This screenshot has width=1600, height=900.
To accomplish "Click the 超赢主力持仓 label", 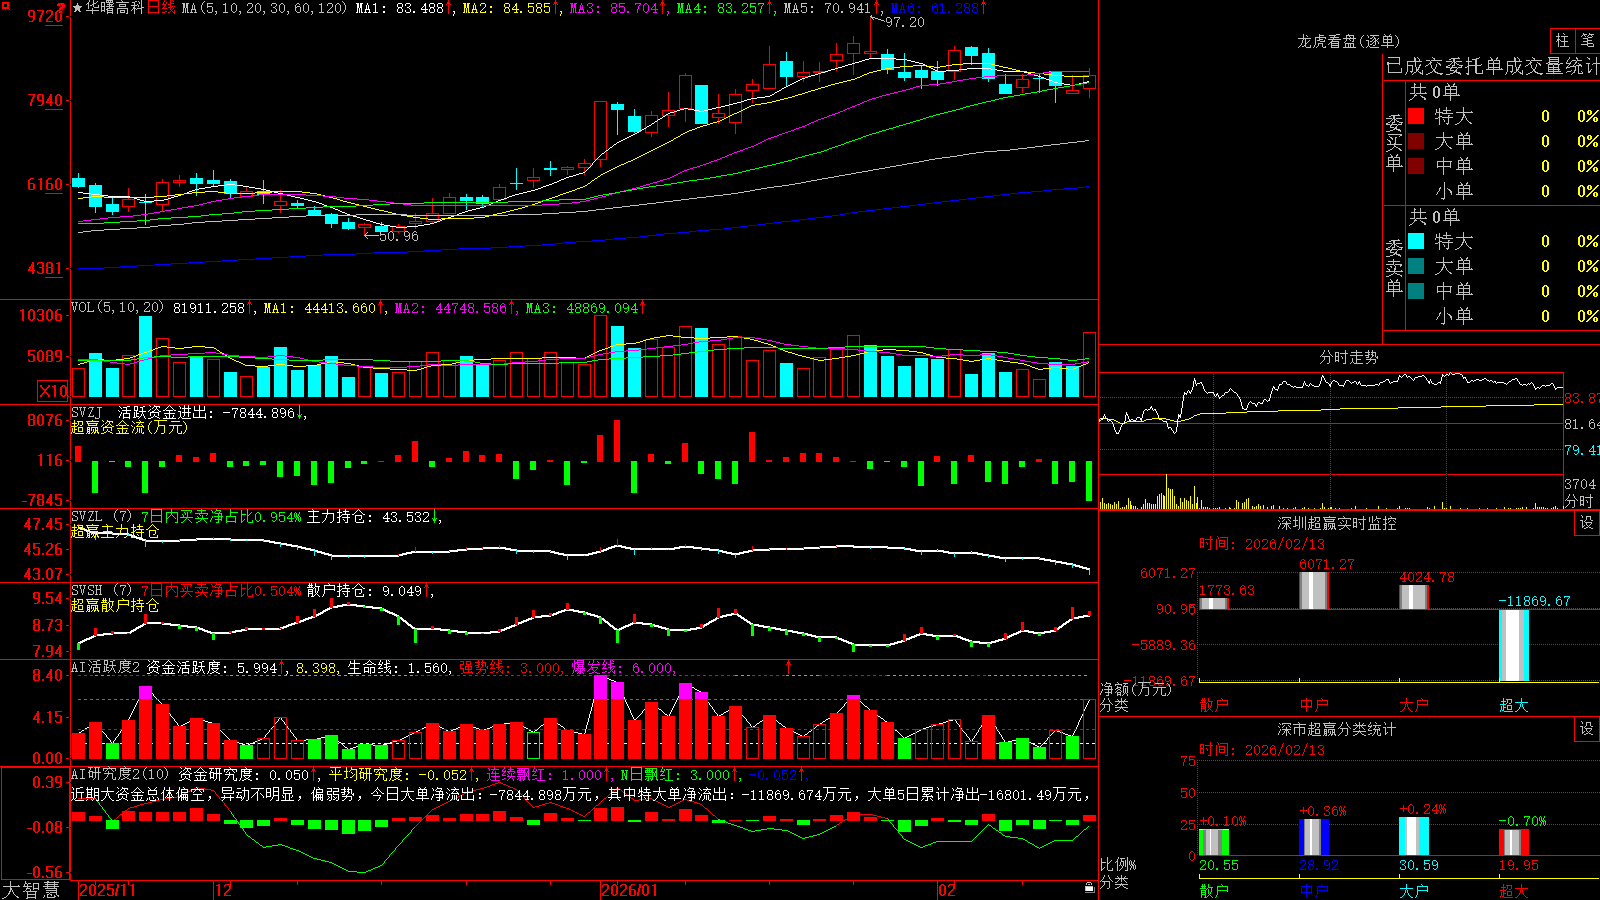I will coord(115,531).
